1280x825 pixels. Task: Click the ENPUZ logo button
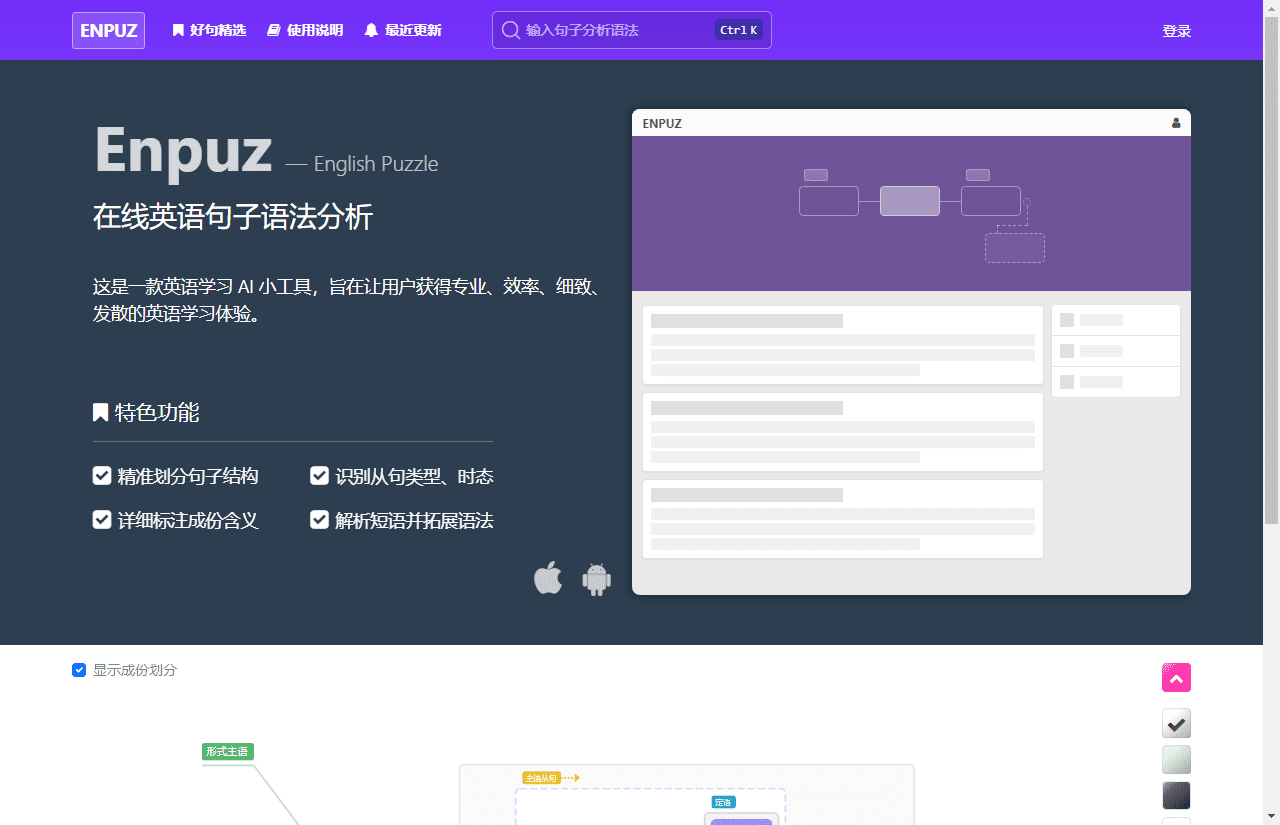(x=108, y=30)
